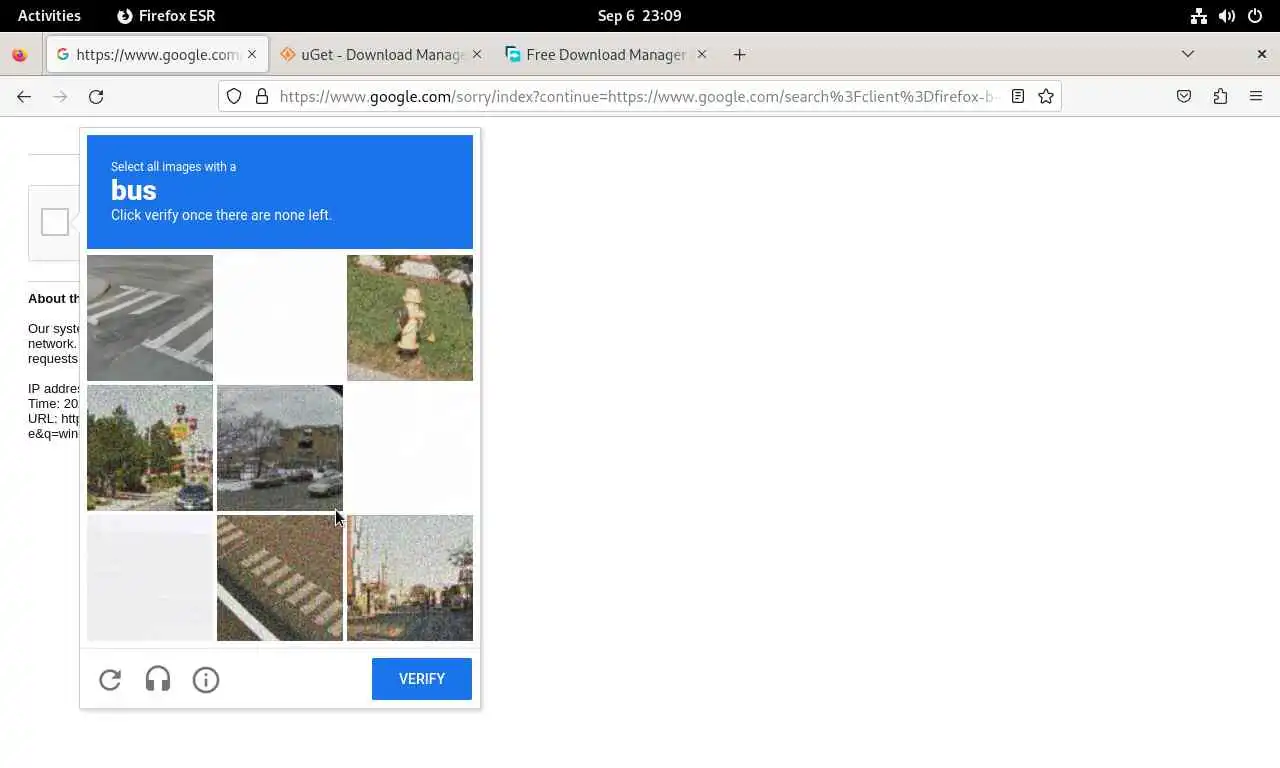Open Firefox View pinned icon

click(19, 55)
